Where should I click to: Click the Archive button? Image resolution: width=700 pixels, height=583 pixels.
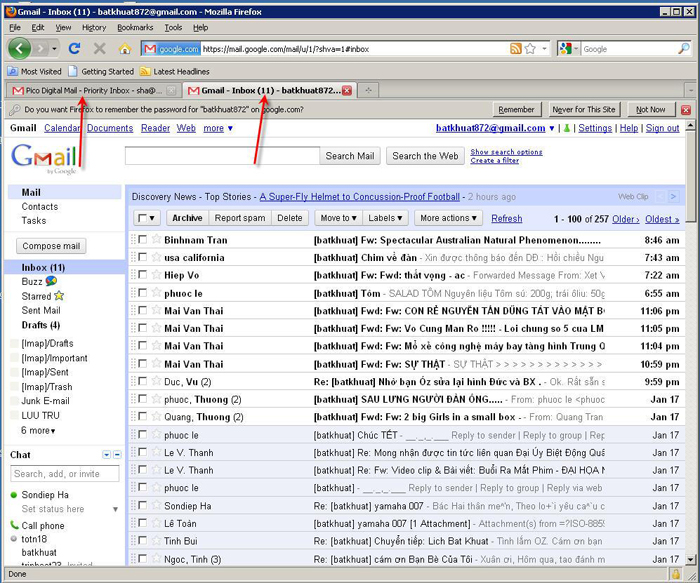187,218
